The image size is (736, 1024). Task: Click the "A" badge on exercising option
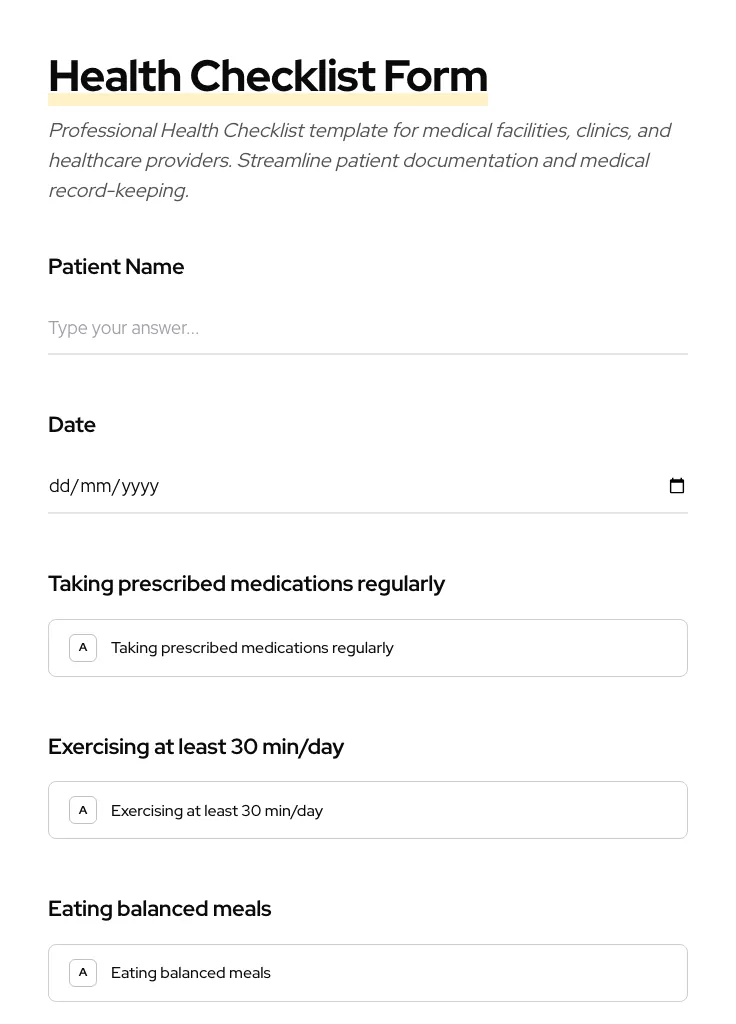[x=83, y=810]
